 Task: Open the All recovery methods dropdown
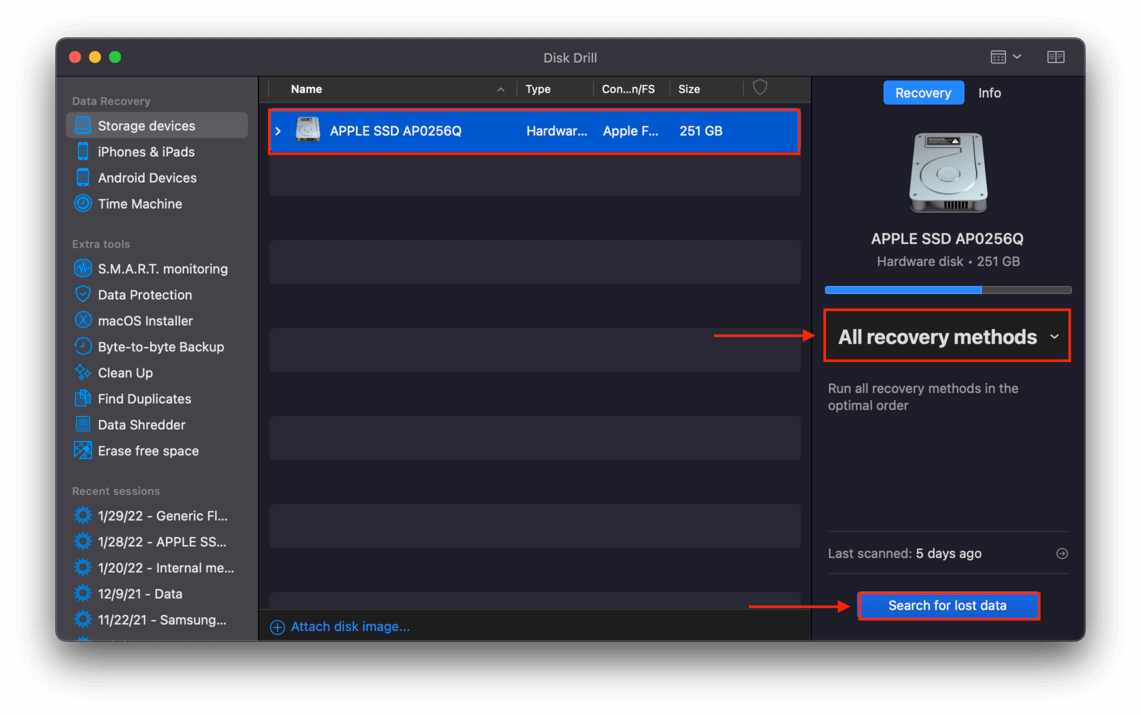click(x=947, y=336)
